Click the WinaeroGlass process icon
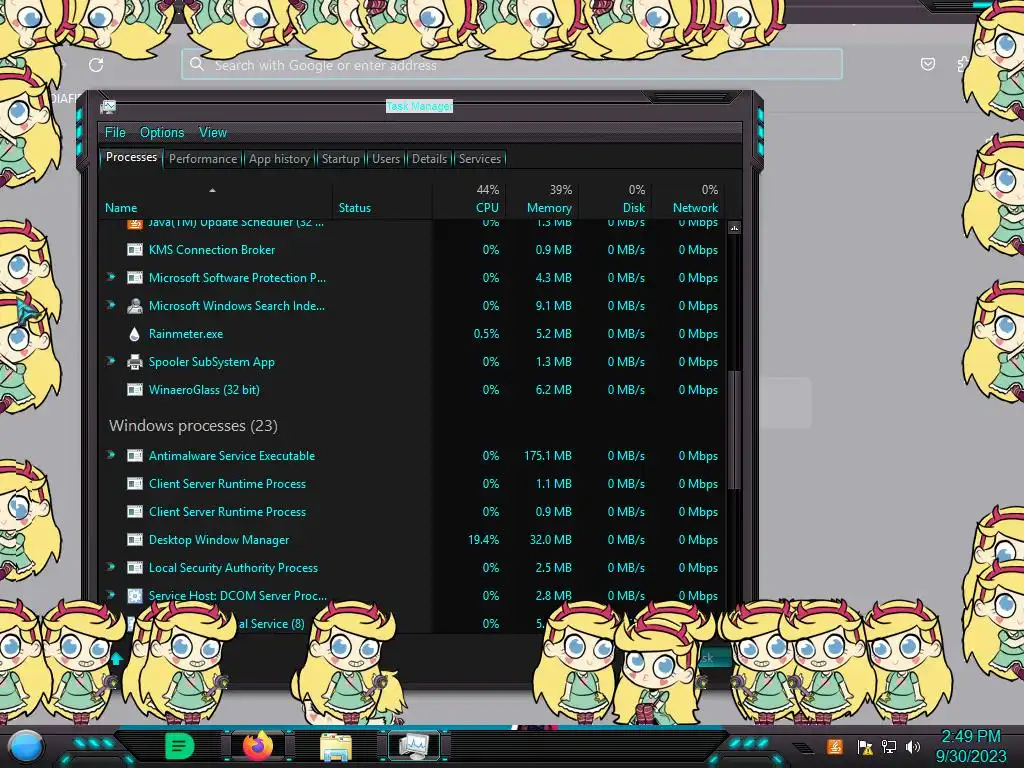Image resolution: width=1024 pixels, height=768 pixels. (x=135, y=390)
